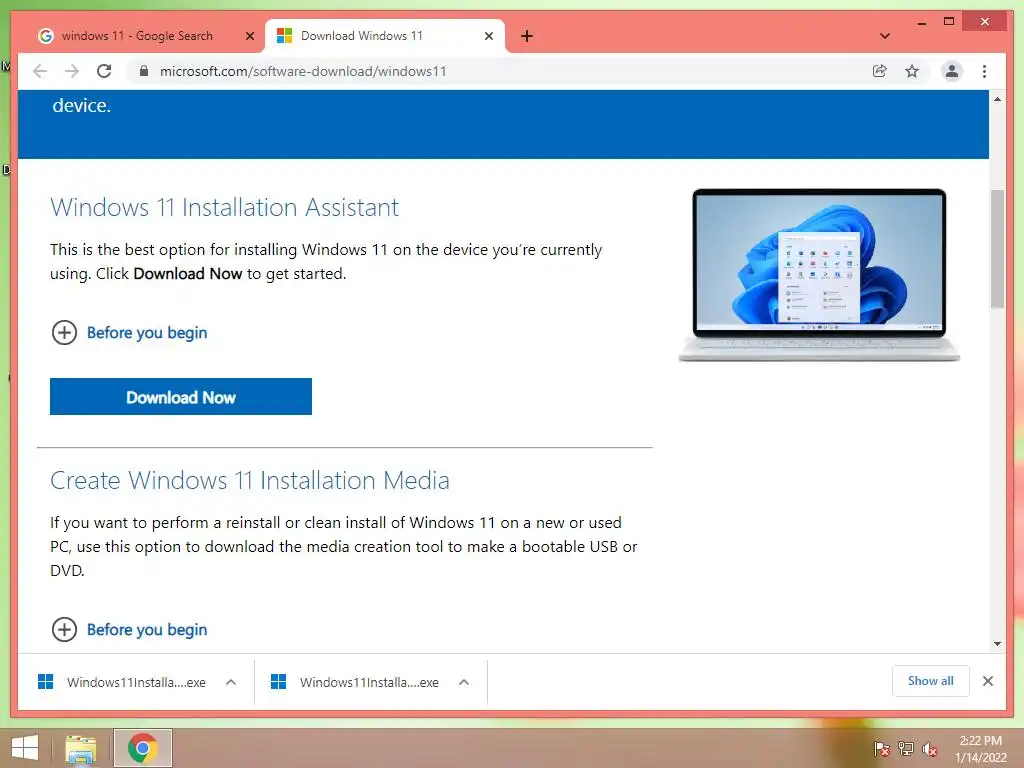Close the Google Search tab
The height and width of the screenshot is (768, 1024).
pos(249,36)
